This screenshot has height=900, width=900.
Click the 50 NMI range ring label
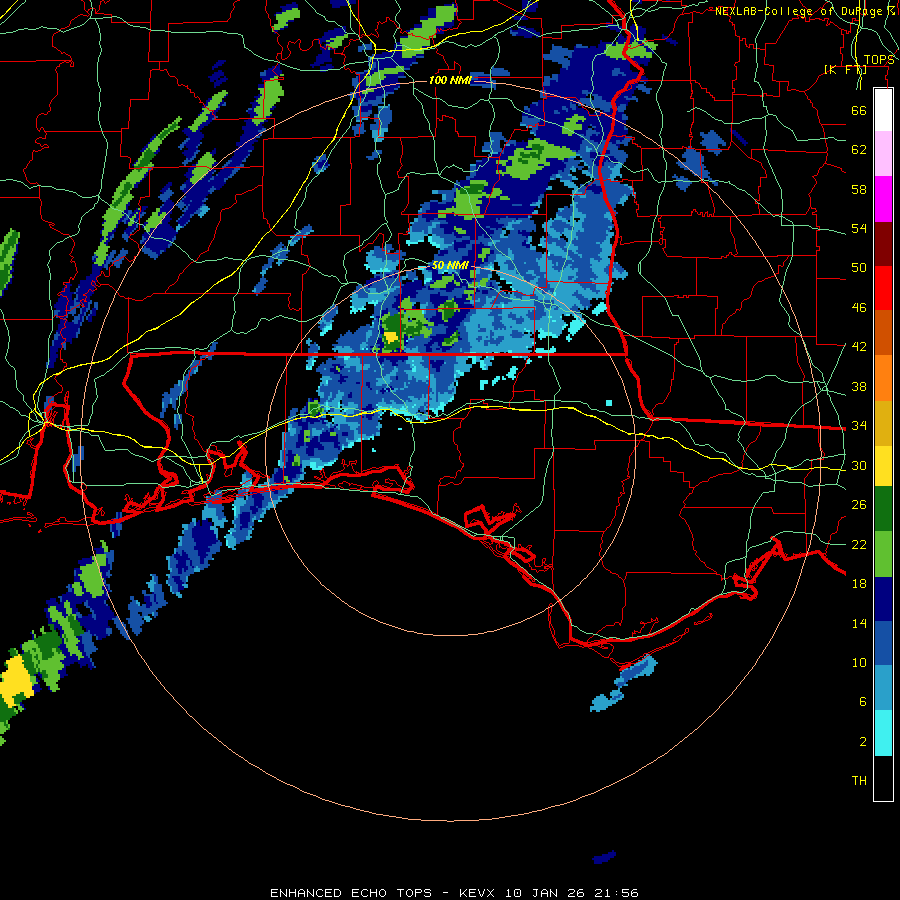pyautogui.click(x=450, y=266)
